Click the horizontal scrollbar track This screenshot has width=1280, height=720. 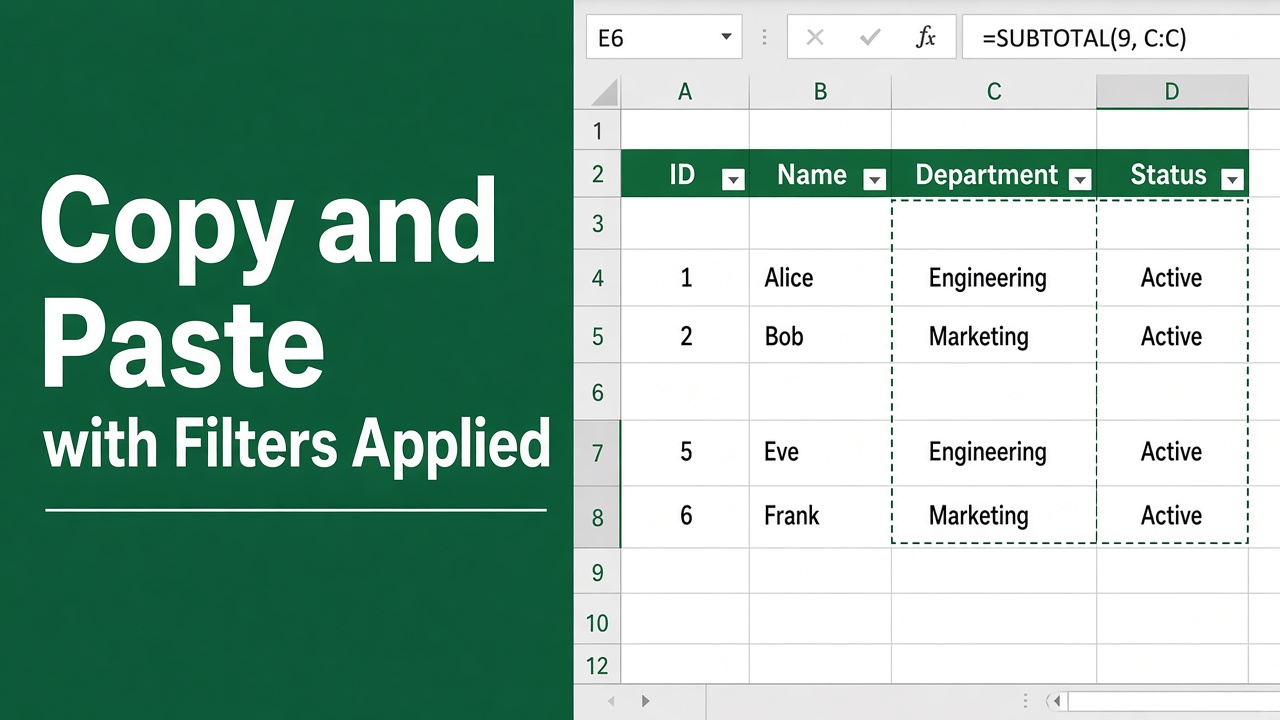[x=1173, y=702]
